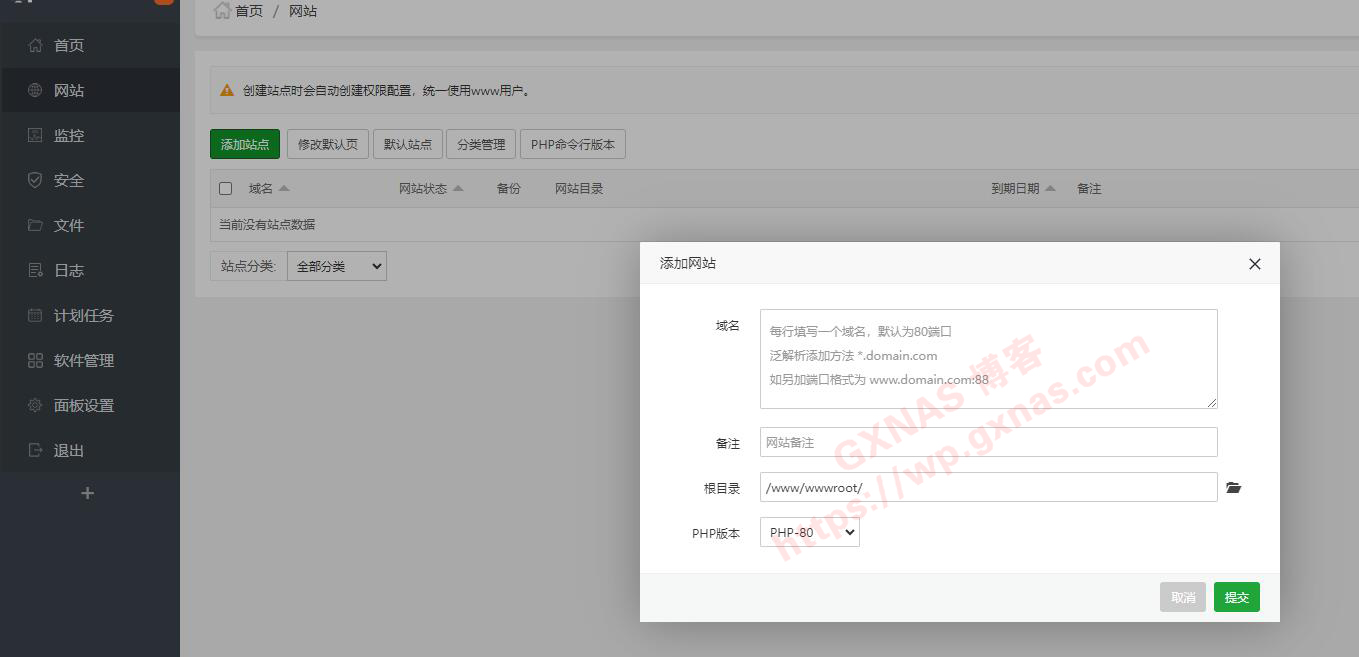Close the 添加网站 dialog
The width and height of the screenshot is (1359, 657).
[x=1254, y=264]
